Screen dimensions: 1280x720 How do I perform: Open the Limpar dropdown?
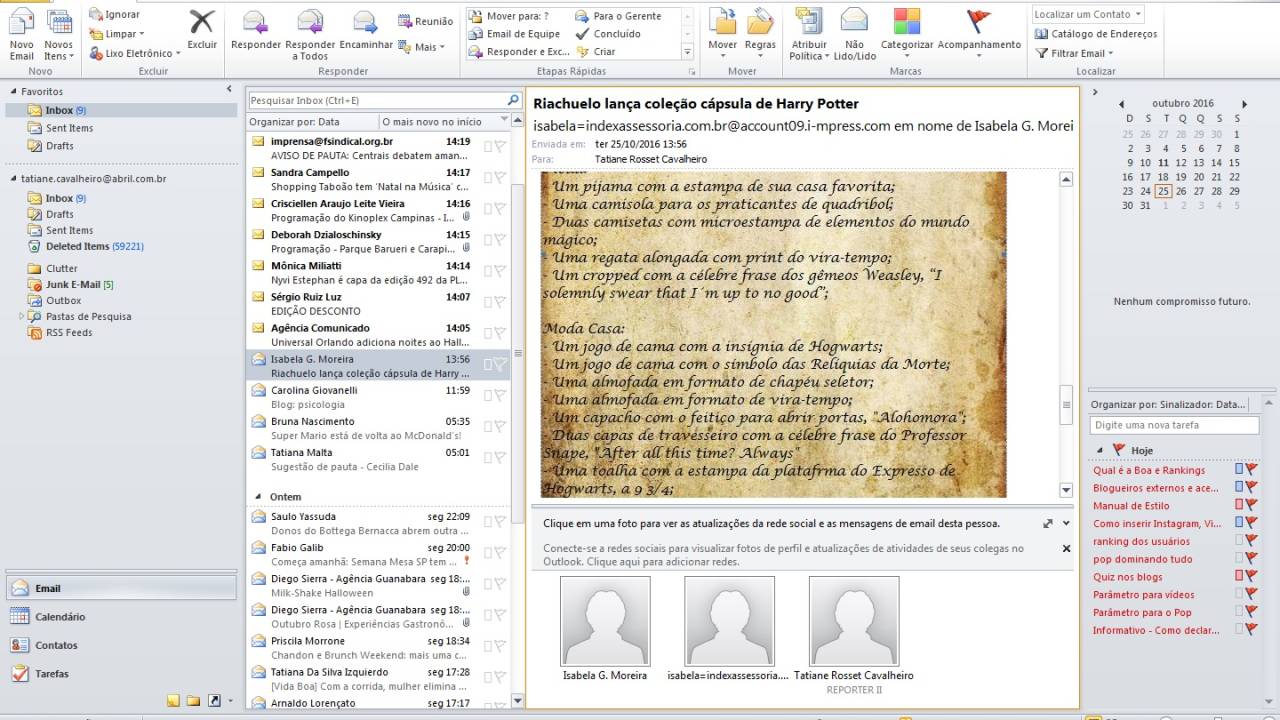pos(118,34)
